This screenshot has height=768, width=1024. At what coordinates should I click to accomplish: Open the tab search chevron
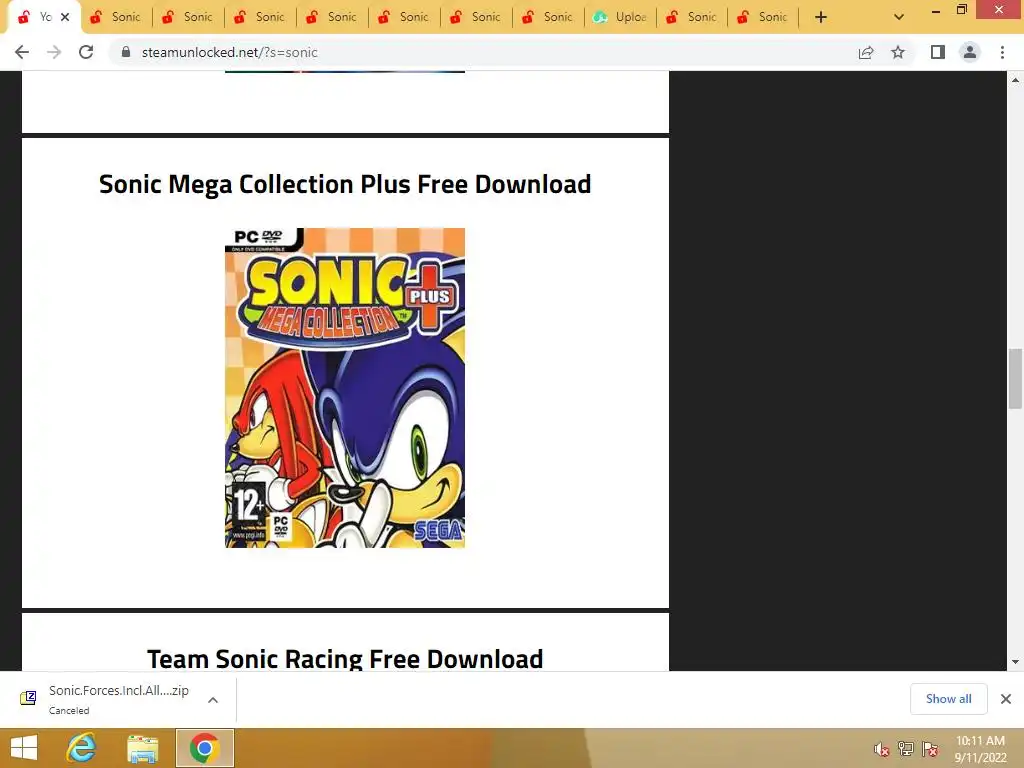899,17
